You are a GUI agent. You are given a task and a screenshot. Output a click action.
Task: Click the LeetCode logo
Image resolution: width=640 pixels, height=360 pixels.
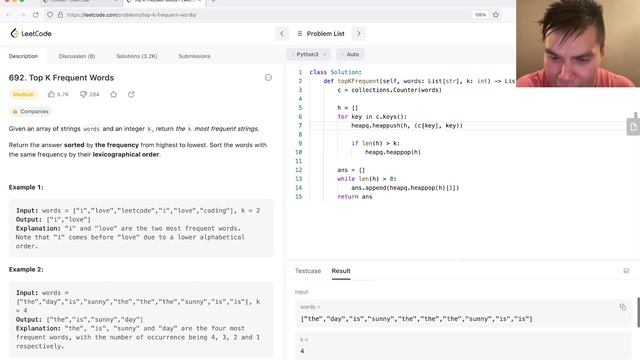(31, 33)
